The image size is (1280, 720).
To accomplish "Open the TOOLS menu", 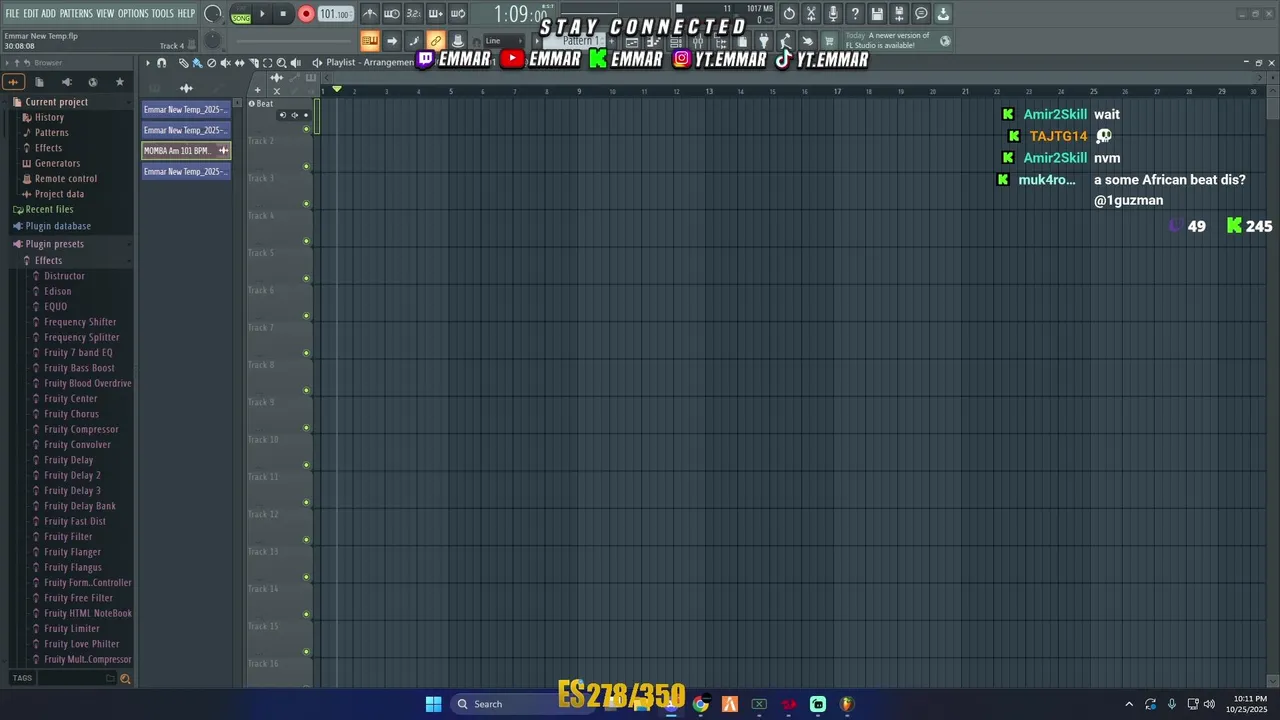I will click(x=162, y=14).
